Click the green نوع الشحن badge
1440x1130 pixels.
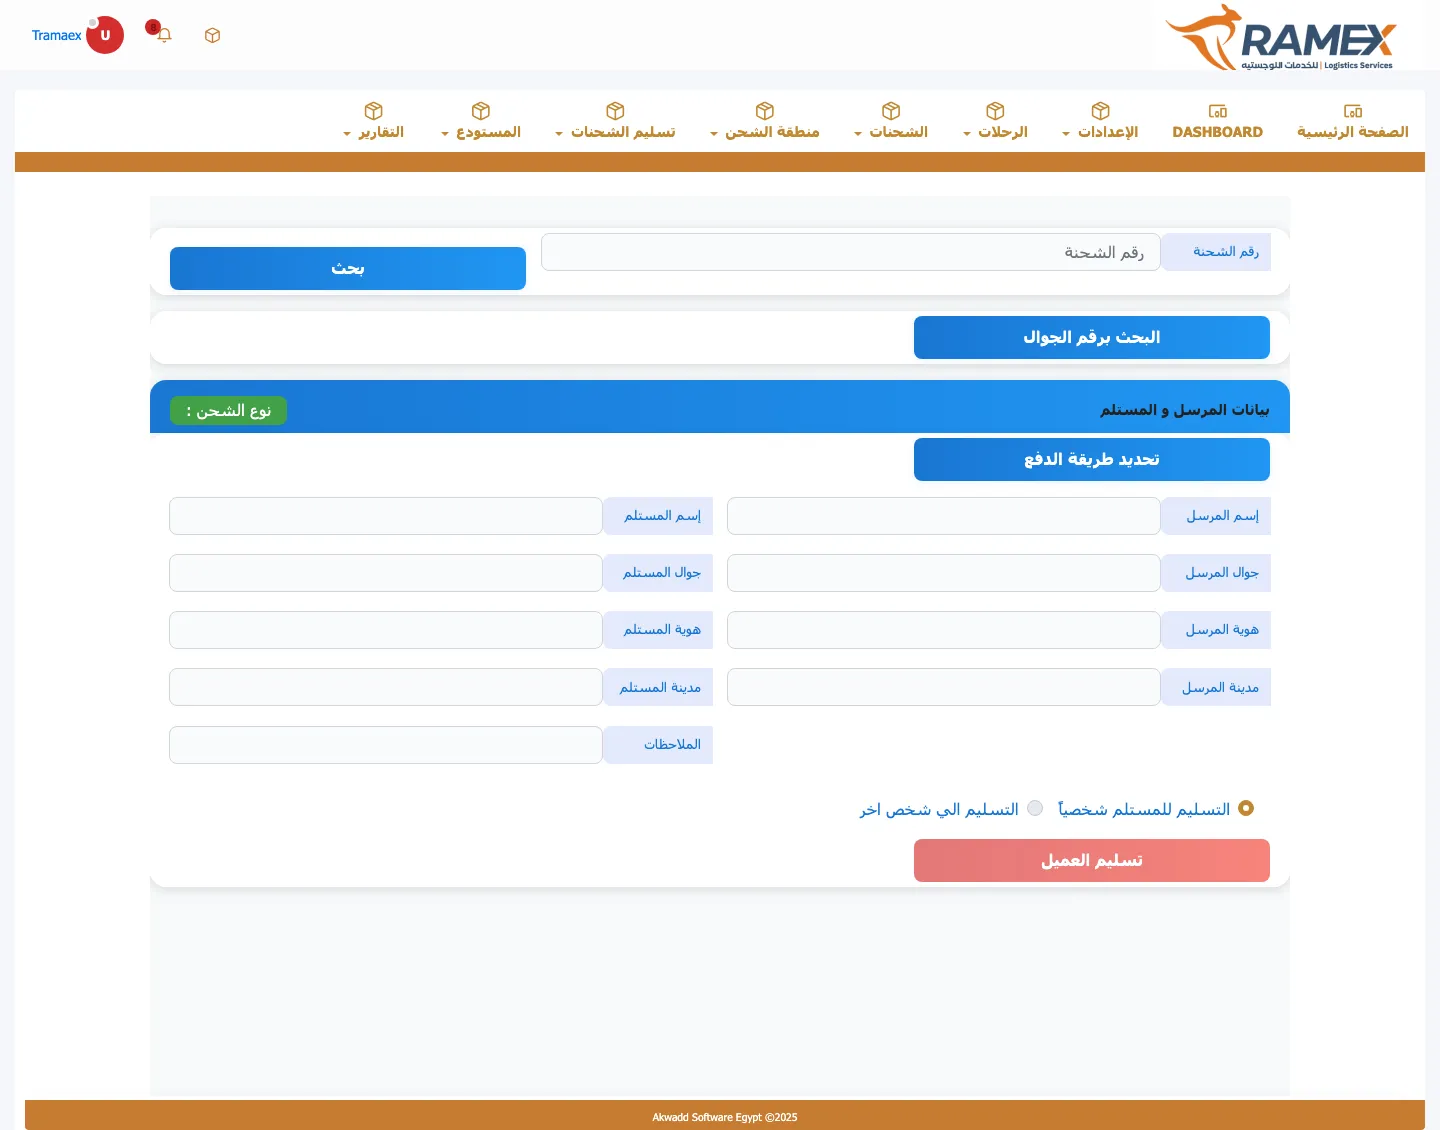228,411
